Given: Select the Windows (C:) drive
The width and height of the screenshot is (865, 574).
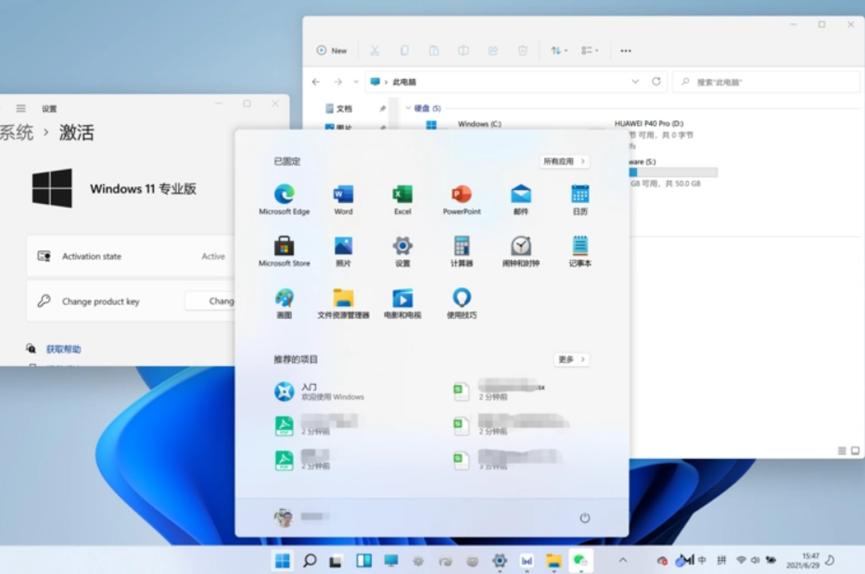Looking at the screenshot, I should pyautogui.click(x=479, y=124).
